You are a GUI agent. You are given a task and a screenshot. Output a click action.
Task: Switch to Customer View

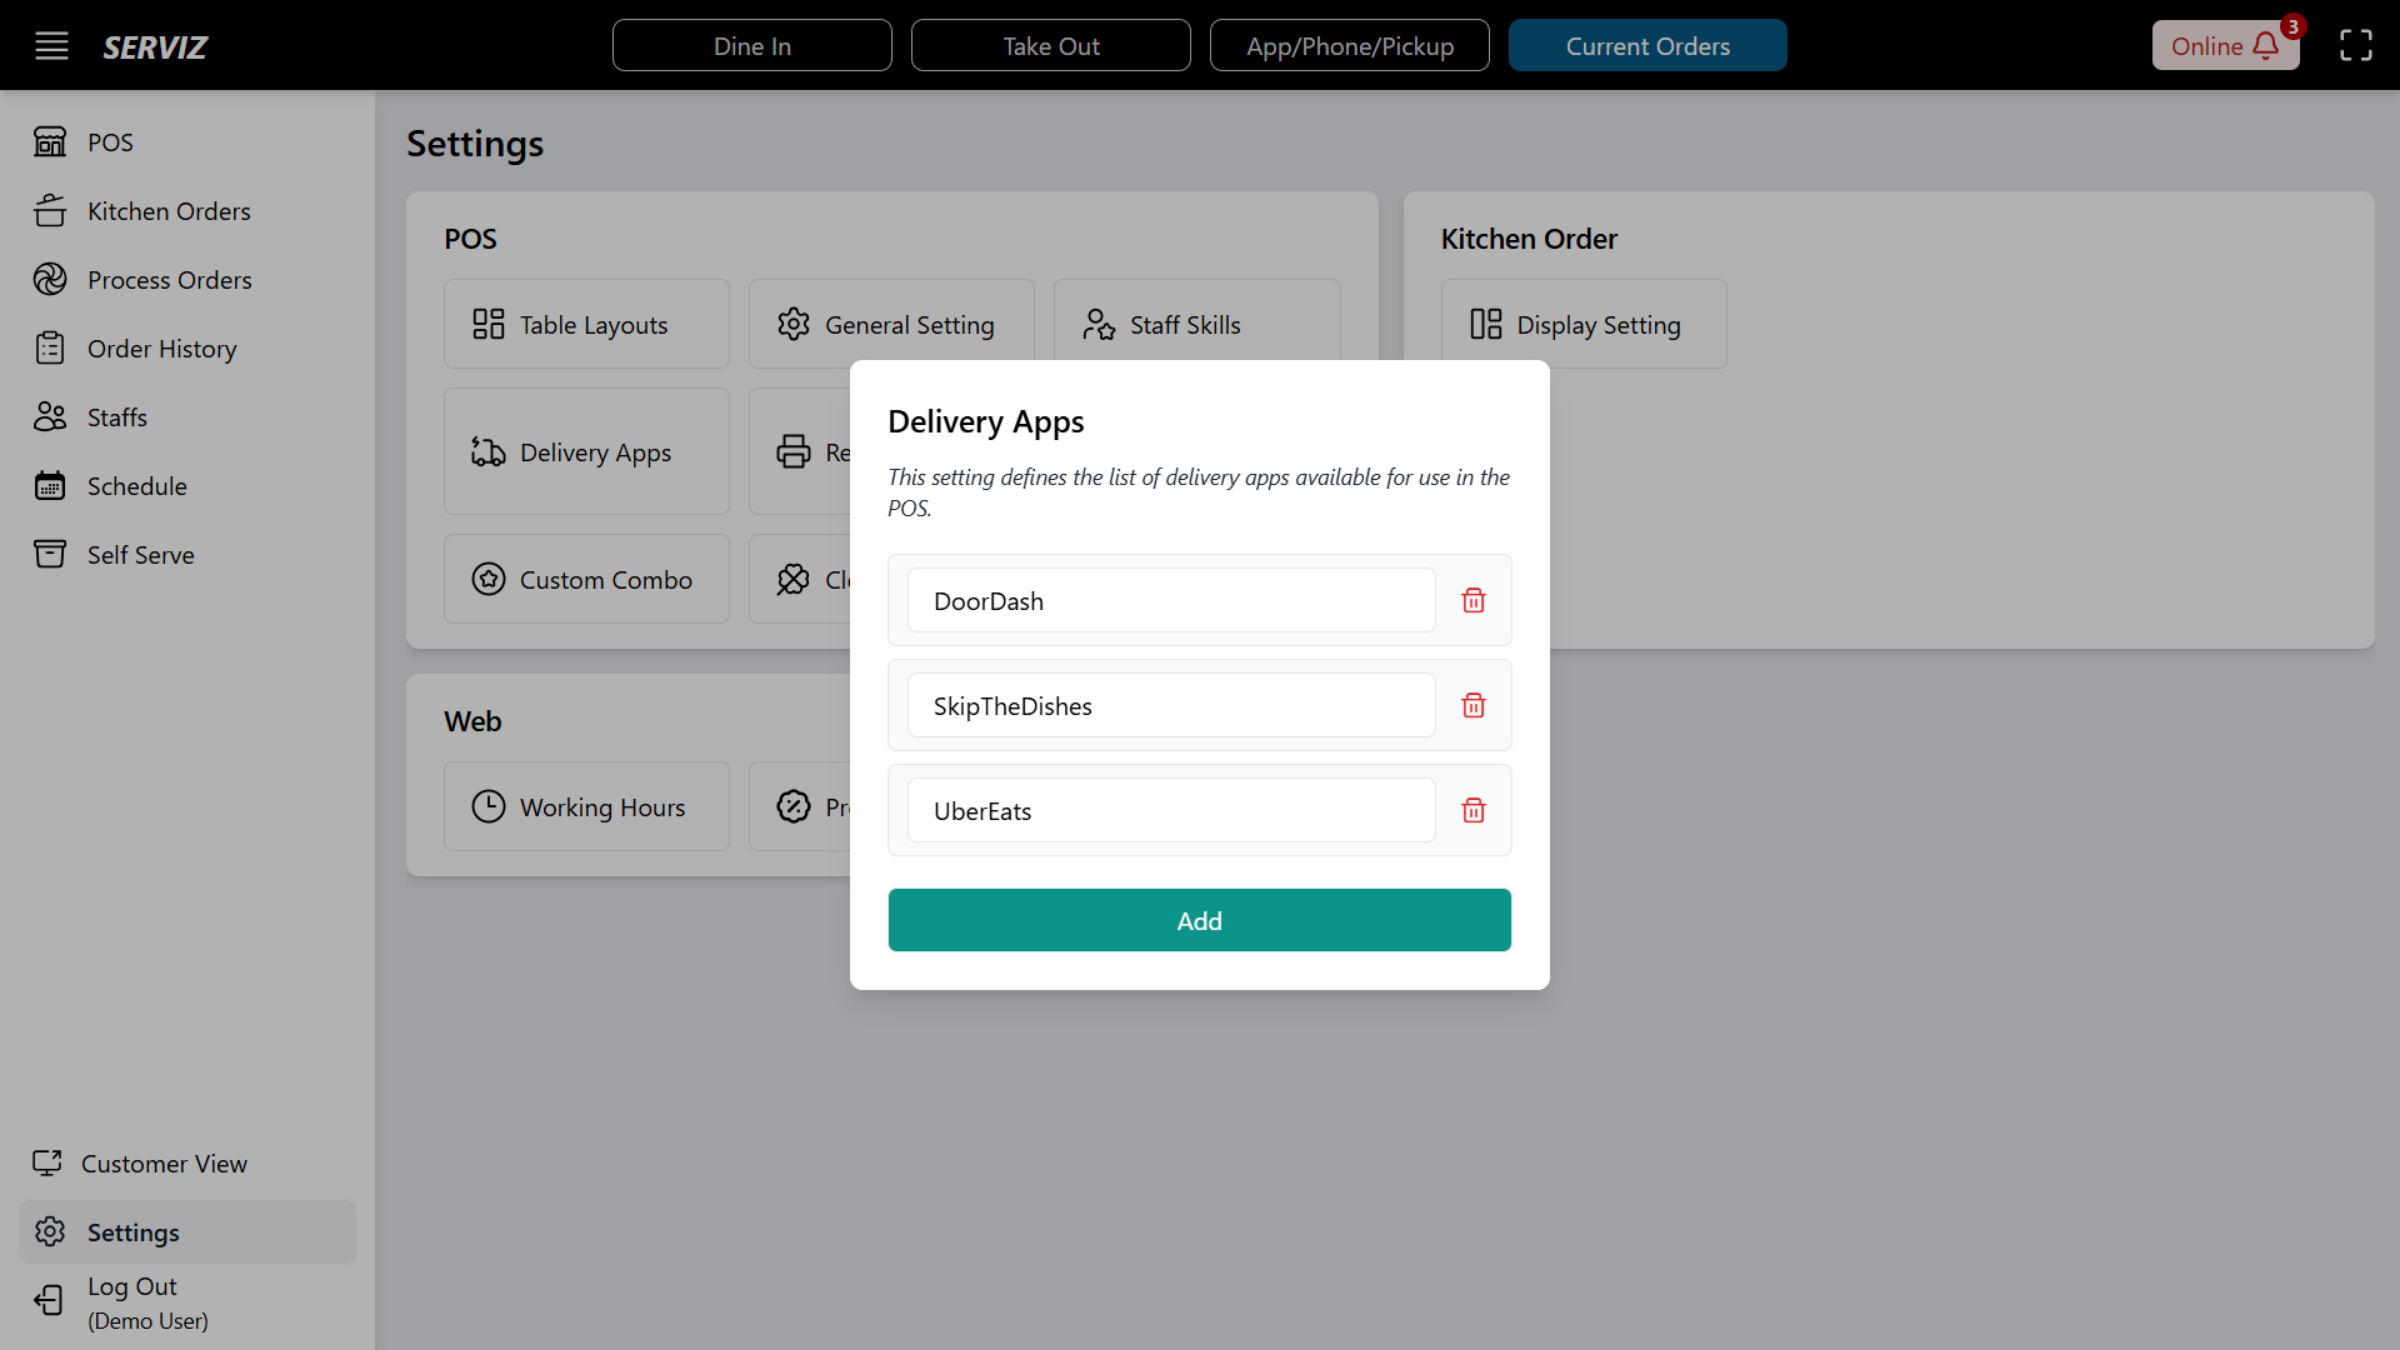coord(164,1163)
